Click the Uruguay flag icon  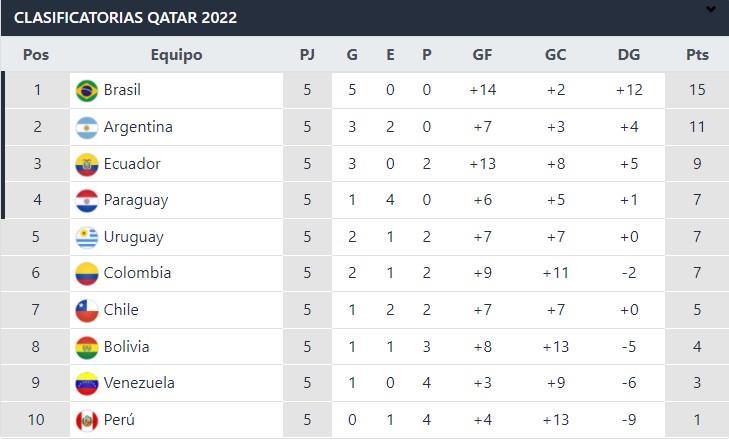pos(87,237)
